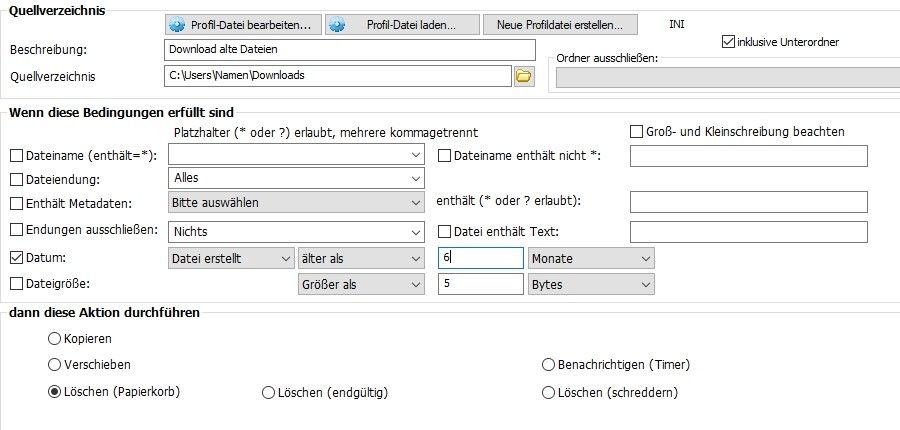Click the folder browse icon beside Quellverzeichnis
The height and width of the screenshot is (430, 900).
[x=523, y=76]
